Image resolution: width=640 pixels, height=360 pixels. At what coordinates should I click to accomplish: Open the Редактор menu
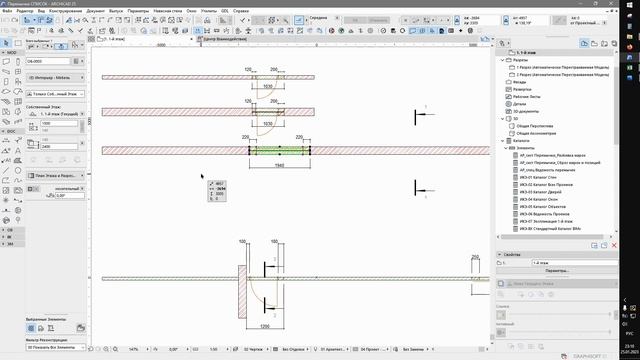pos(25,11)
